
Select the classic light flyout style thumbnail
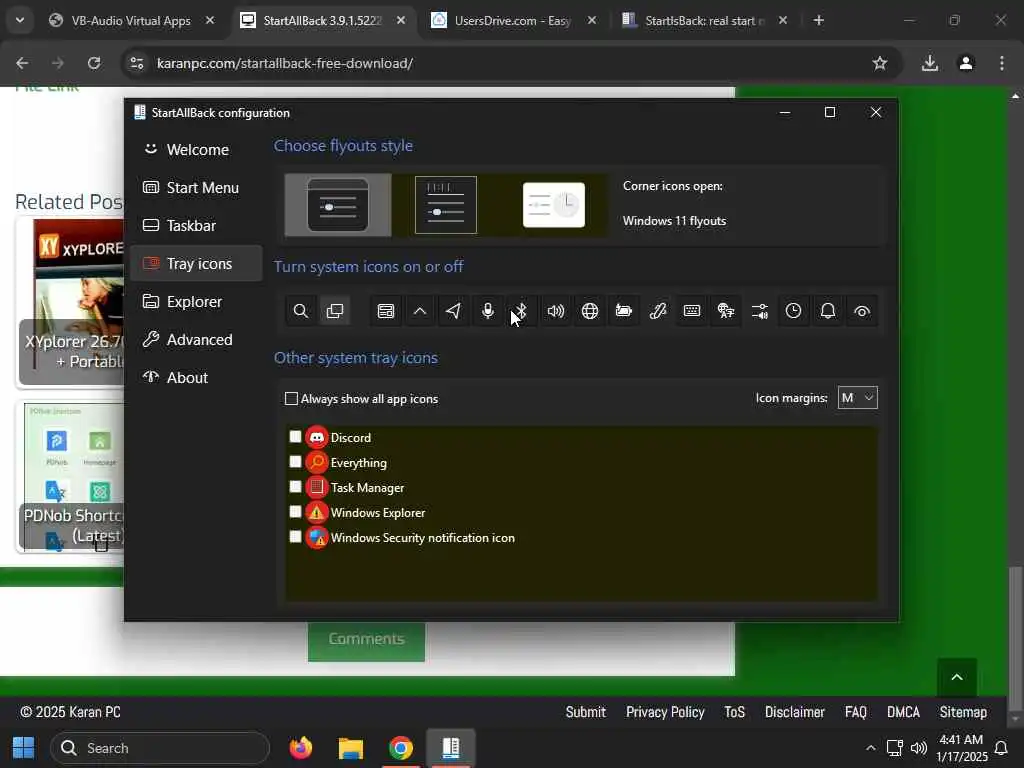tap(554, 205)
